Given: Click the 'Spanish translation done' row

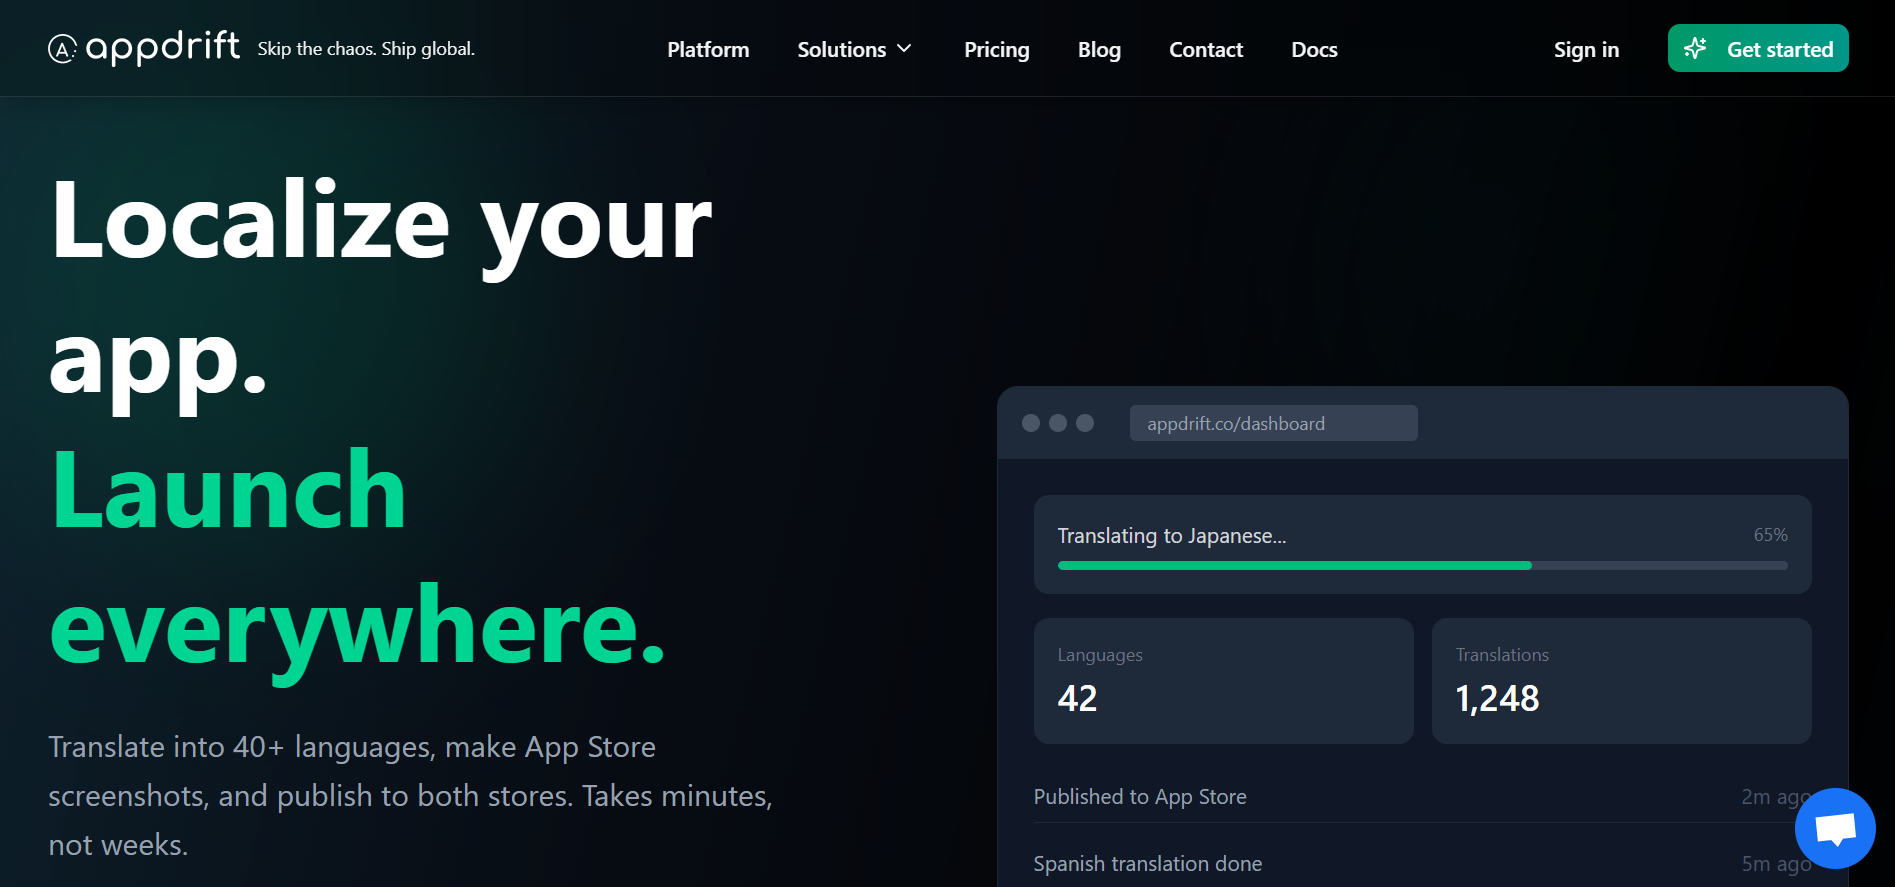Looking at the screenshot, I should pyautogui.click(x=1422, y=863).
